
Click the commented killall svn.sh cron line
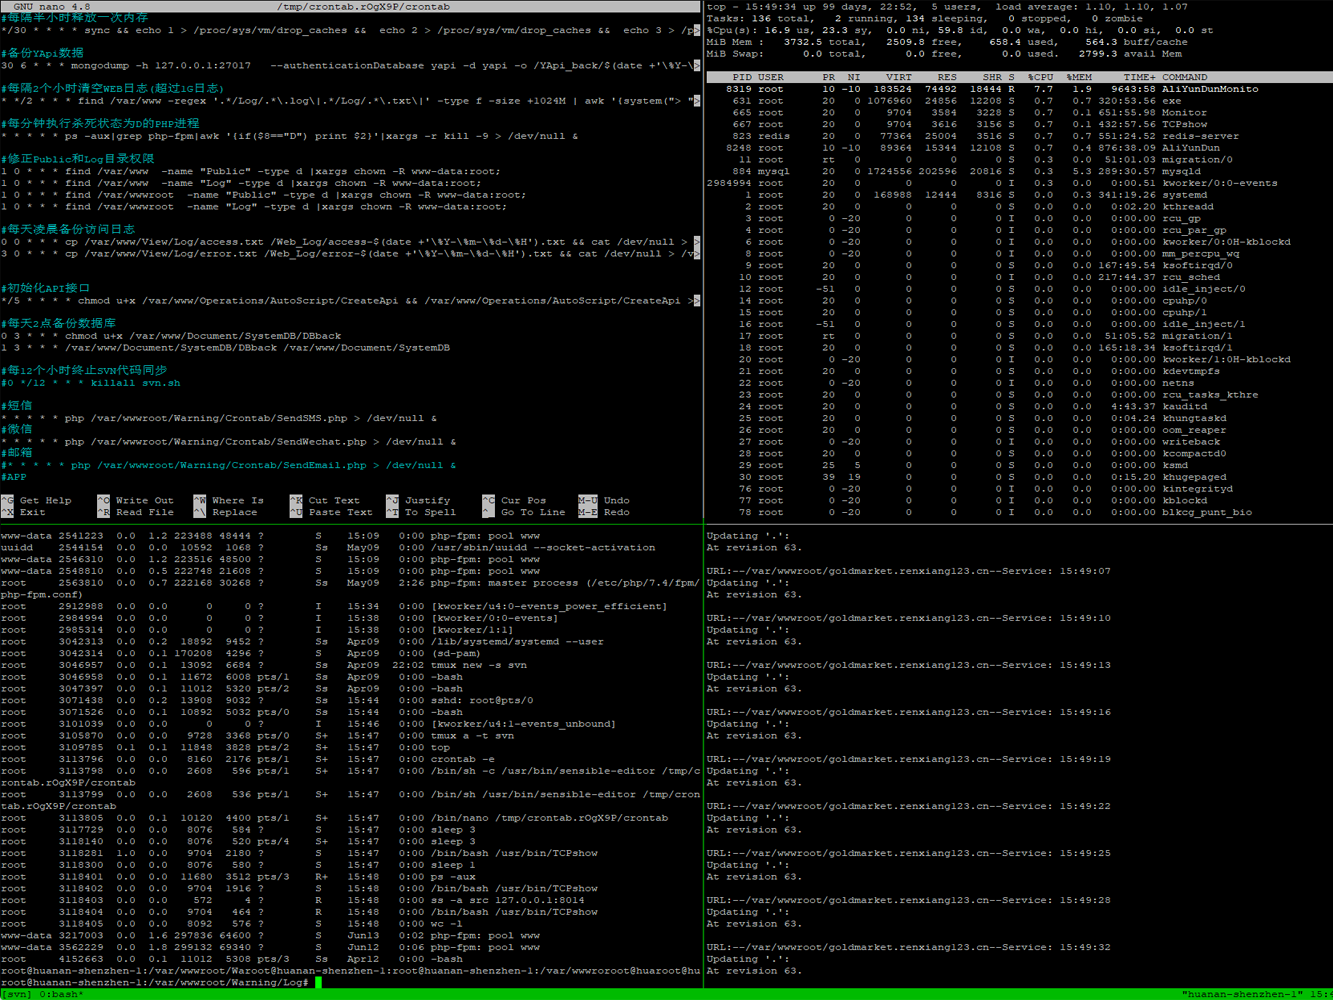91,383
